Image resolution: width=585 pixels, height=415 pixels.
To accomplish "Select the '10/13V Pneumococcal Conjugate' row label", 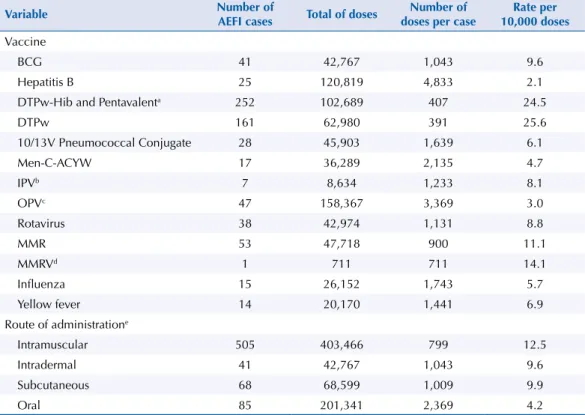I will point(104,143).
